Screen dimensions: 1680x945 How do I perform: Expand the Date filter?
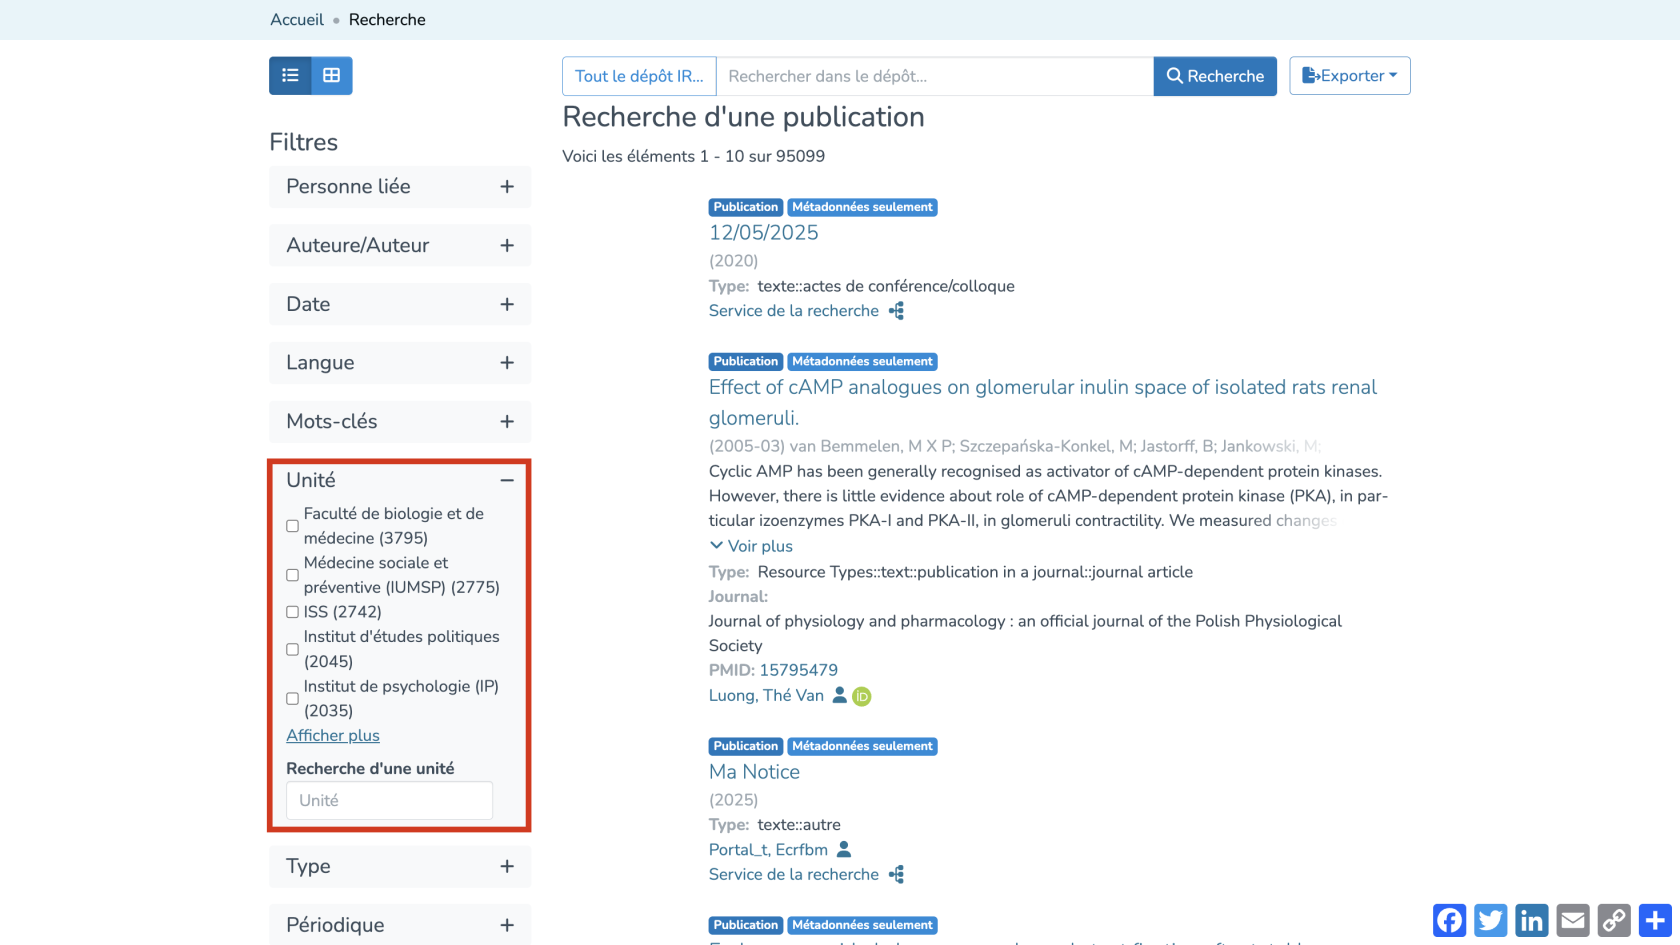pos(507,304)
